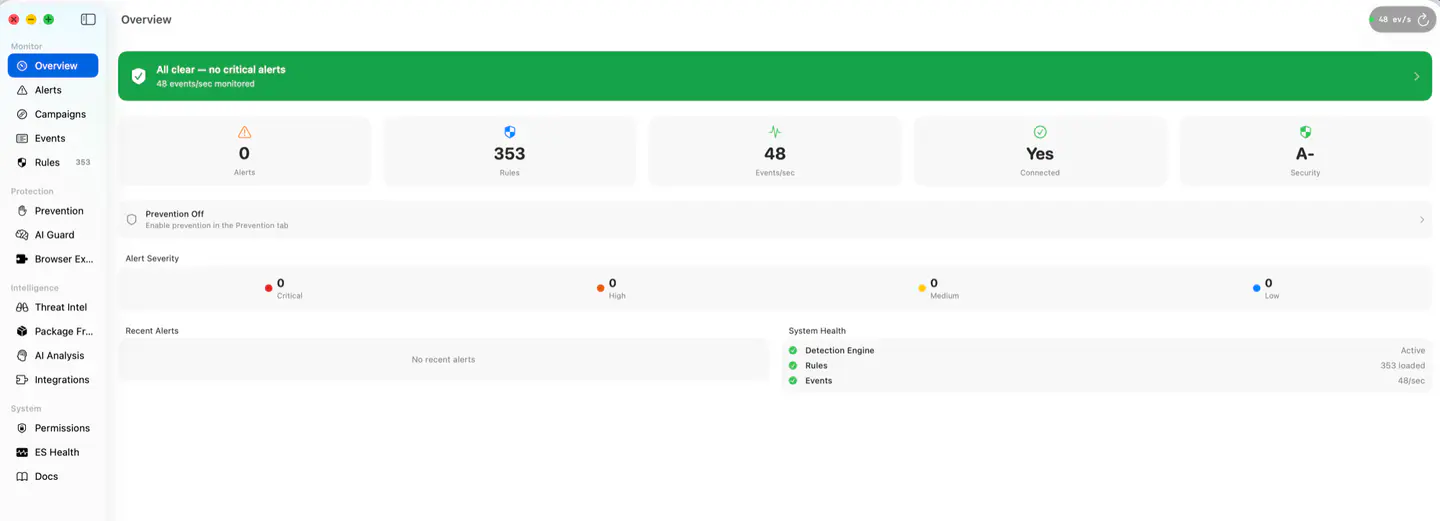
Task: Click the red Critical severity dot
Action: click(268, 288)
